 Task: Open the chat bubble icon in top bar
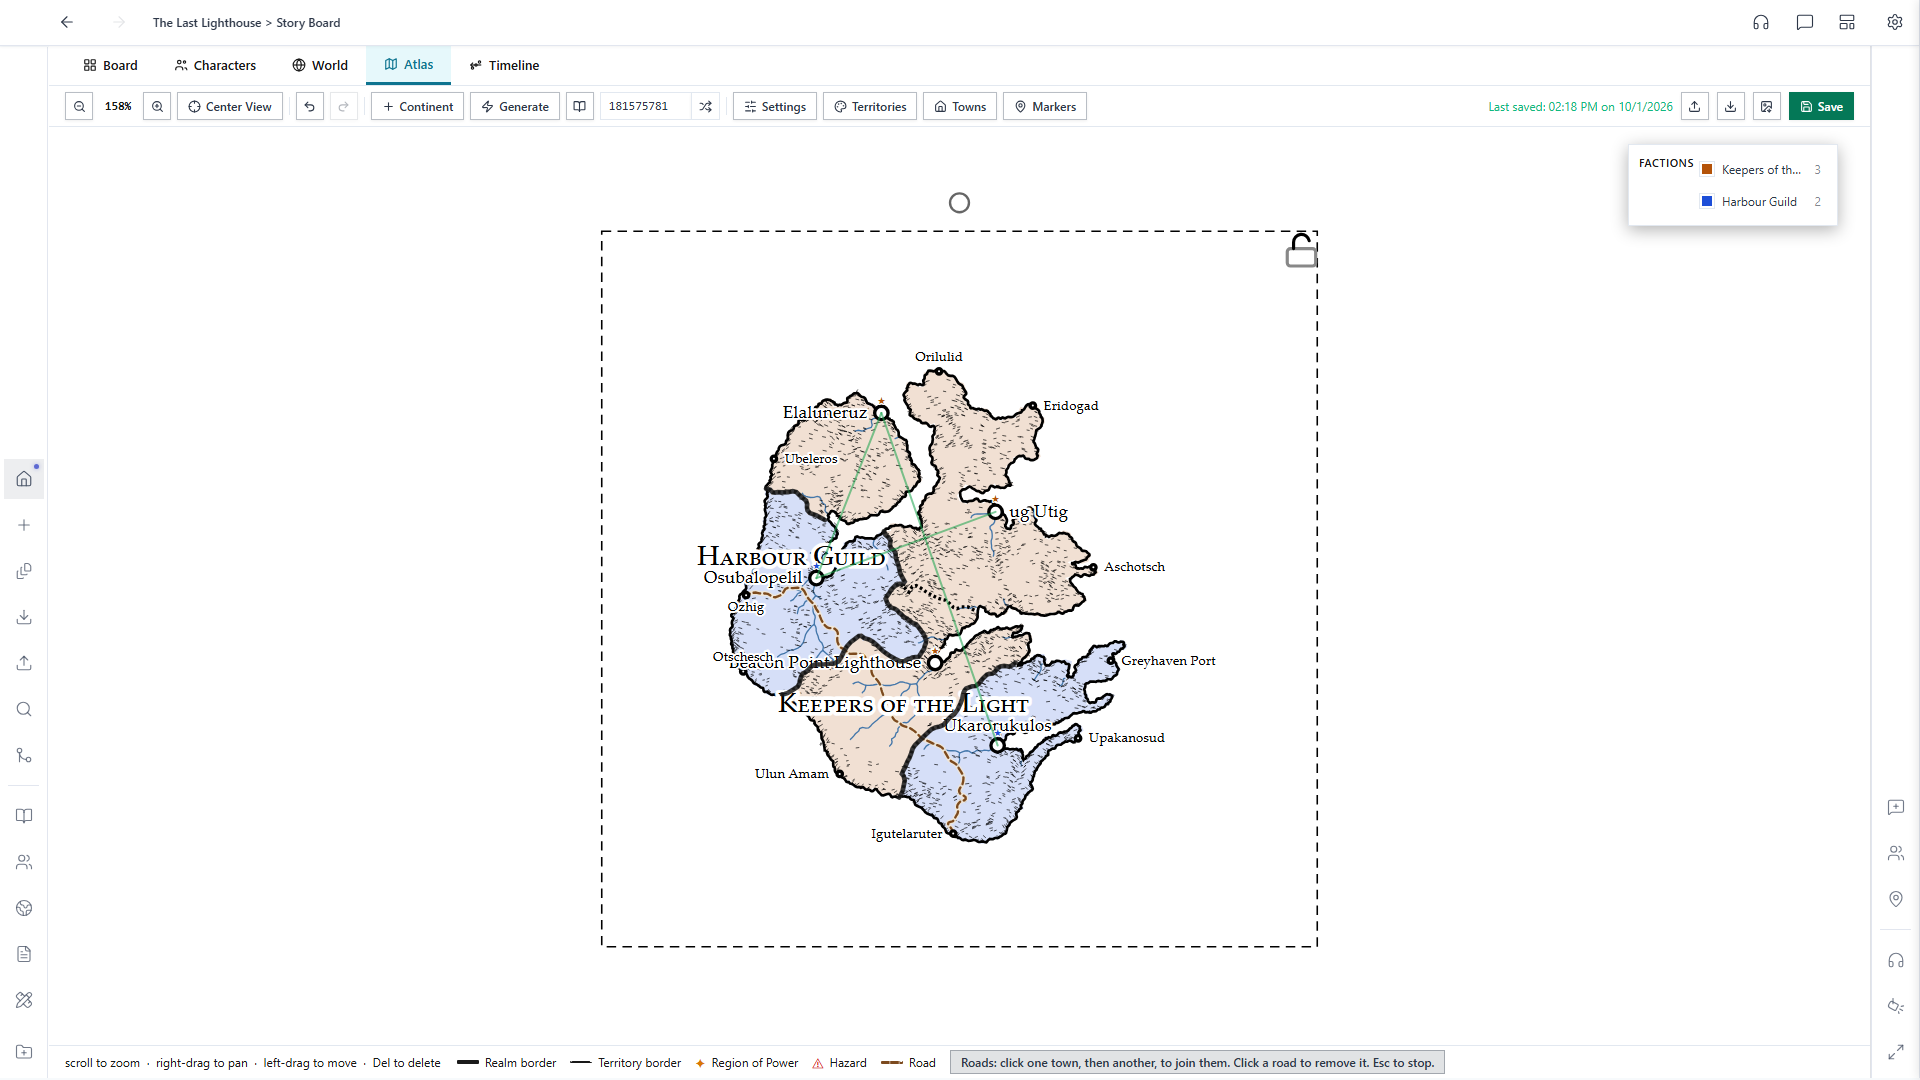click(1805, 22)
